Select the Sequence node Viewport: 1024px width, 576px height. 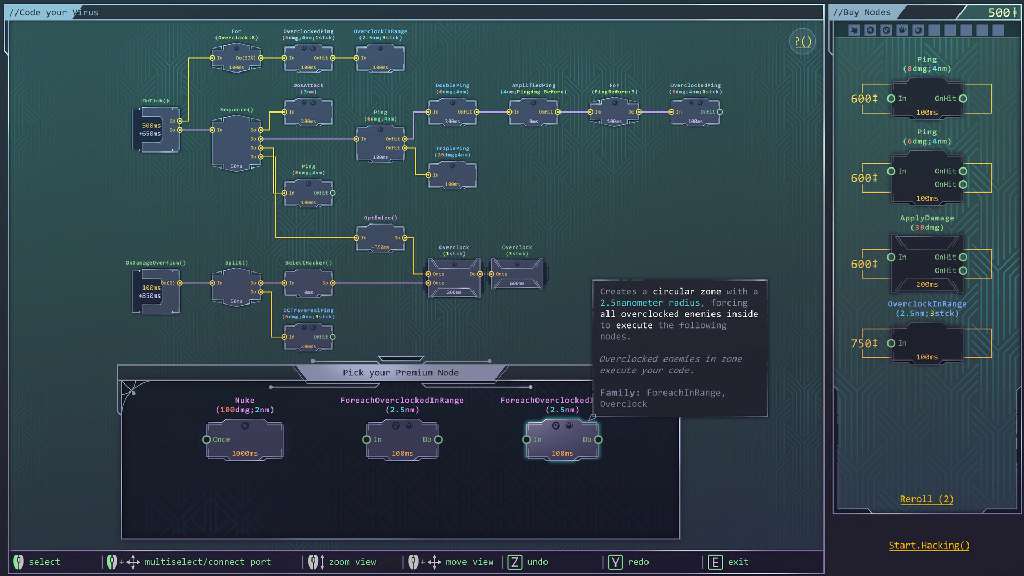[236, 144]
